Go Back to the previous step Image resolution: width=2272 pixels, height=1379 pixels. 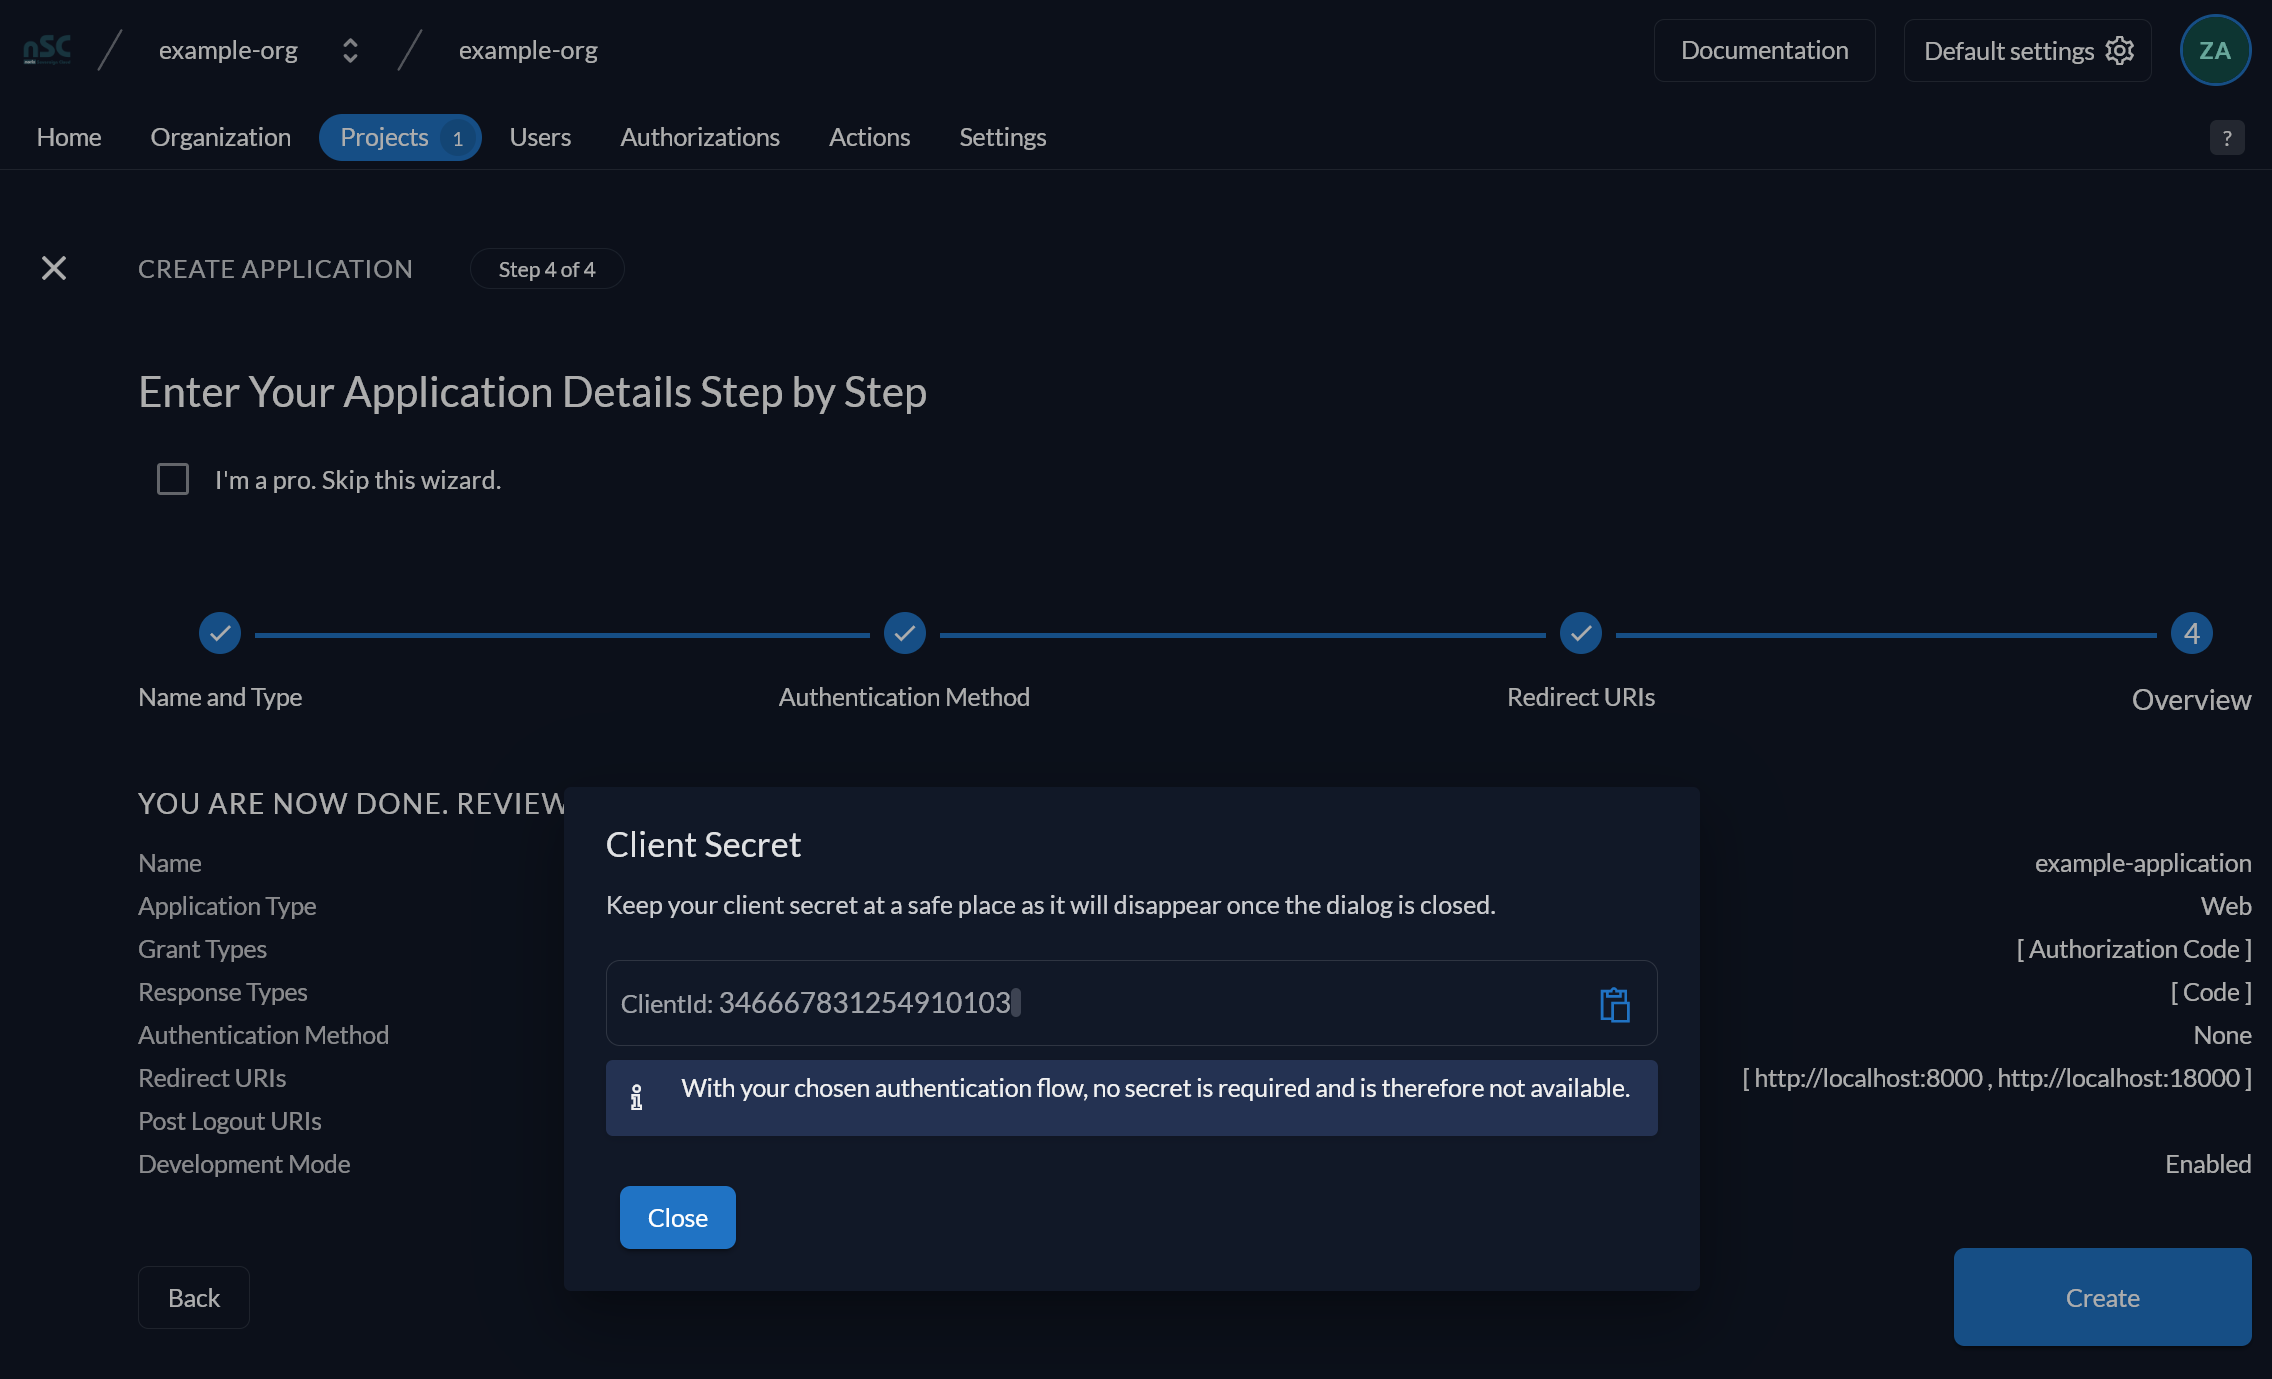[x=194, y=1297]
